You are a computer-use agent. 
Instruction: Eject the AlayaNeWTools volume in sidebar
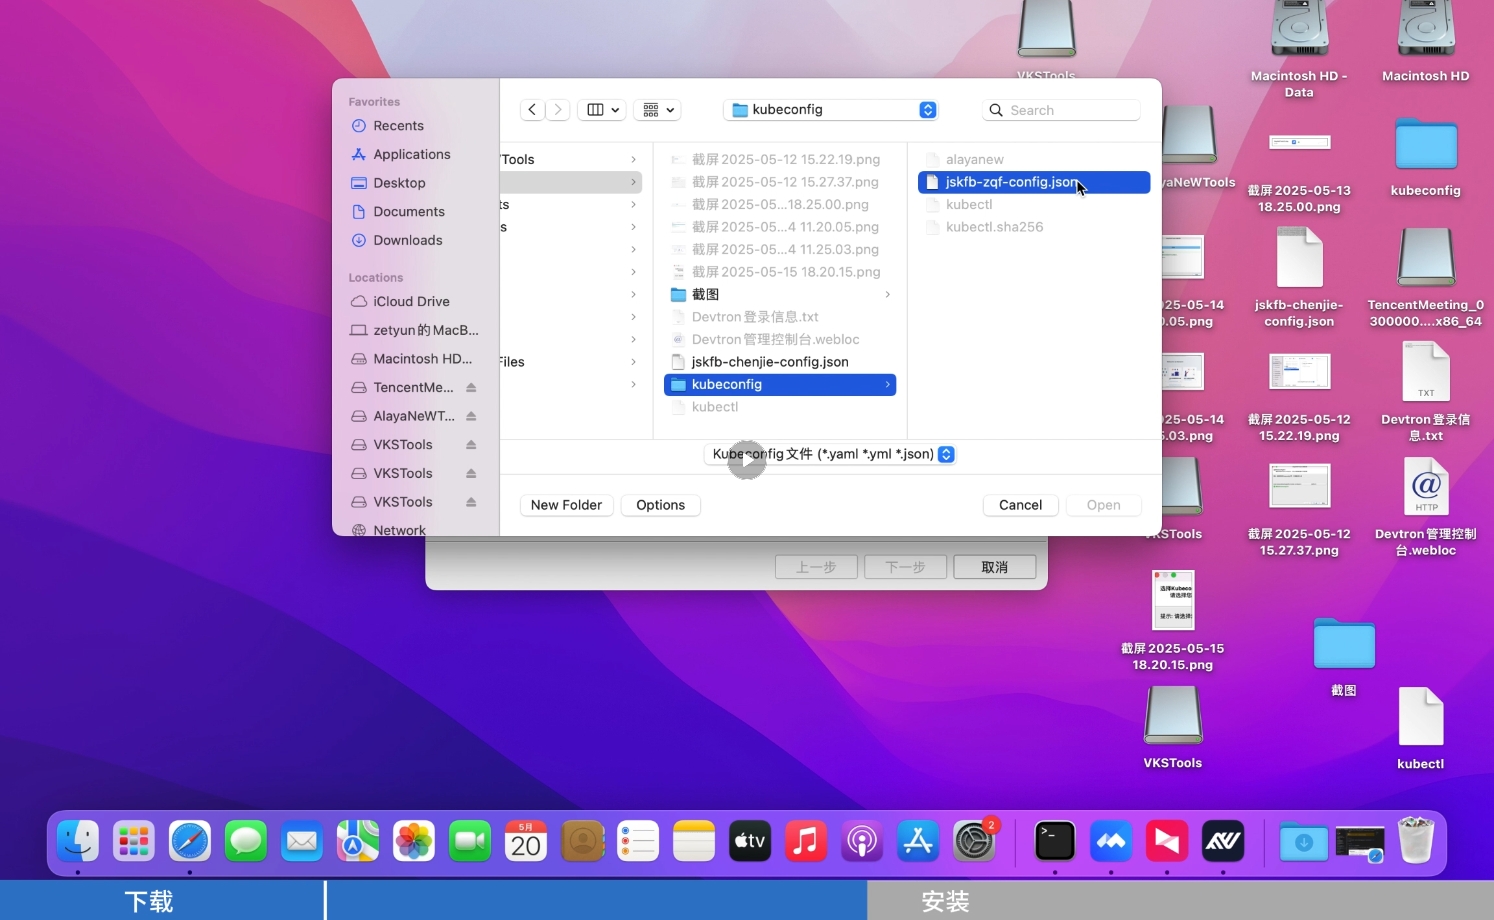tap(471, 417)
